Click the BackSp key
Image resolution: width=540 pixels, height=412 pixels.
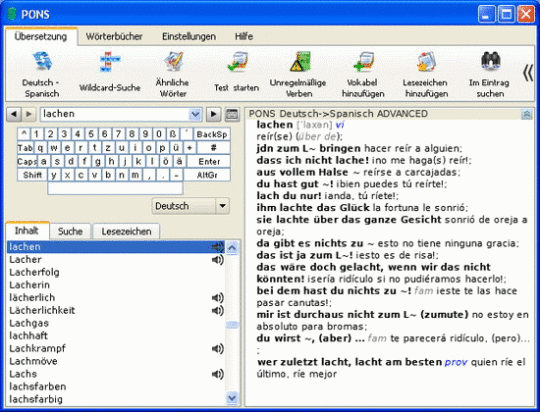pyautogui.click(x=212, y=134)
